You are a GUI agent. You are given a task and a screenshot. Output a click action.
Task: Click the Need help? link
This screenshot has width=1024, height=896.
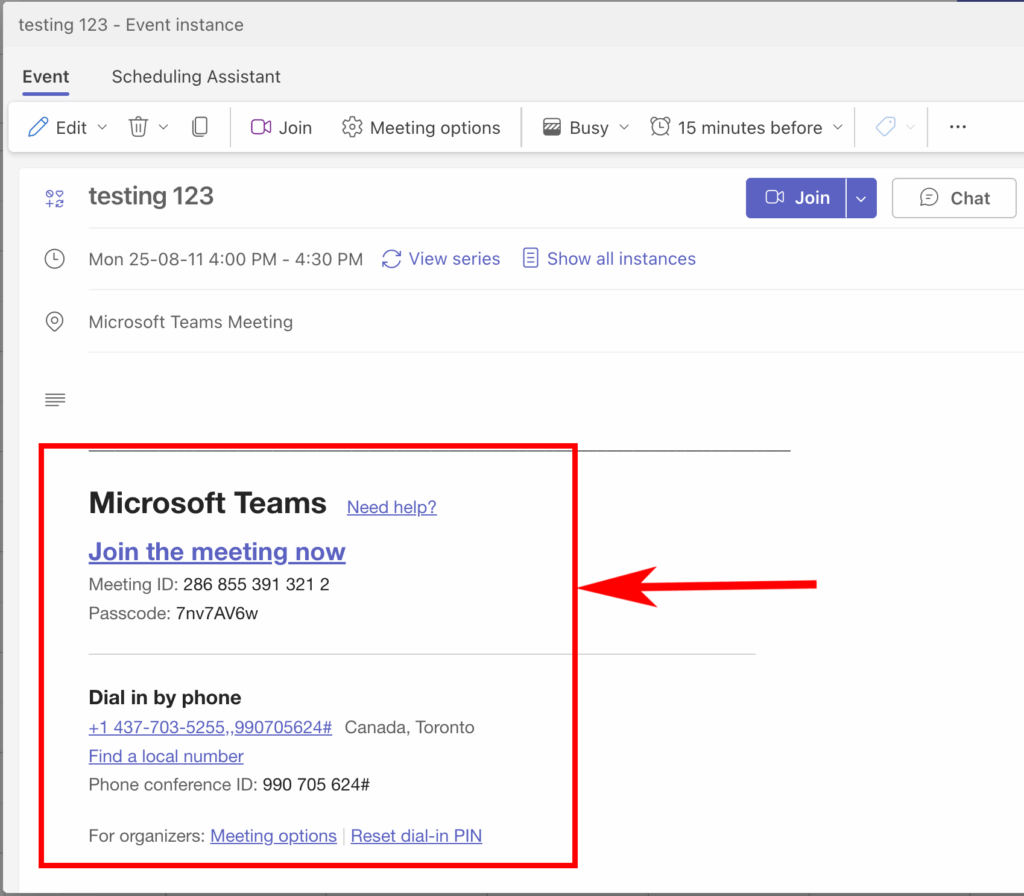pos(391,507)
